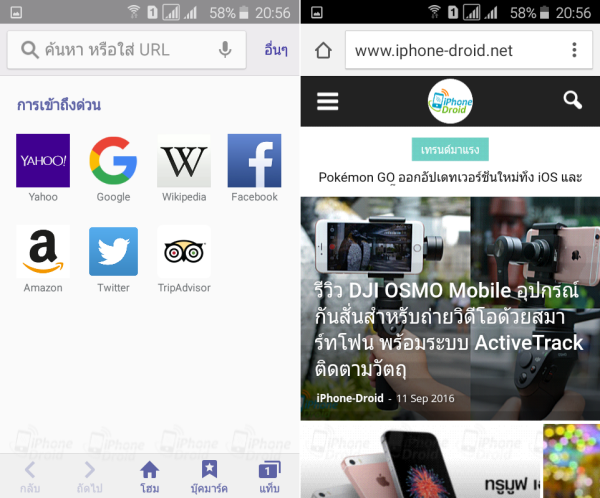This screenshot has height=498, width=600.
Task: Go to the โฮม tab in bottom bar
Action: [149, 476]
